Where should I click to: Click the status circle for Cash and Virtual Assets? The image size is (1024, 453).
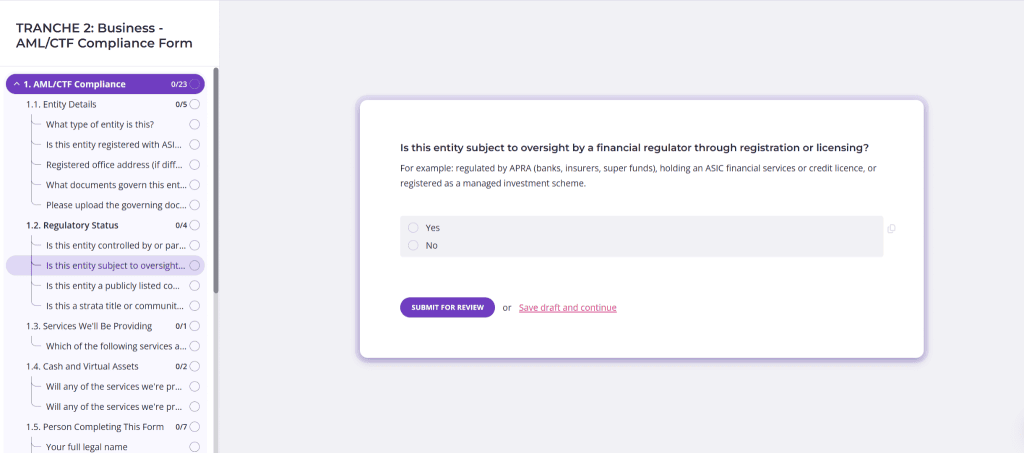195,366
